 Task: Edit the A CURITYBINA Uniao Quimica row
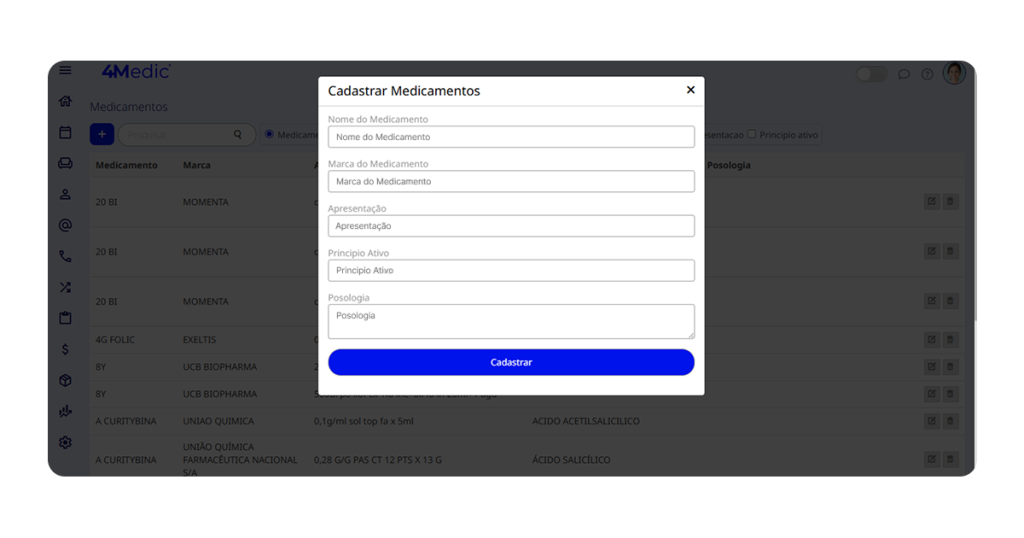pyautogui.click(x=931, y=421)
